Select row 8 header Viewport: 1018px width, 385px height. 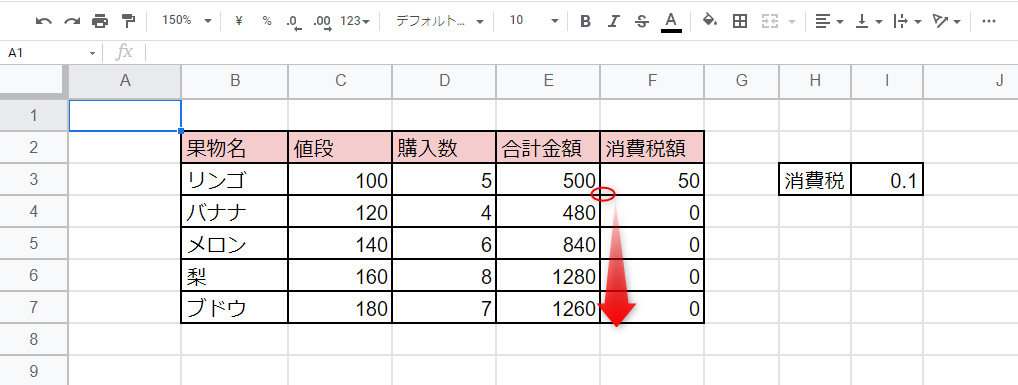coord(34,340)
